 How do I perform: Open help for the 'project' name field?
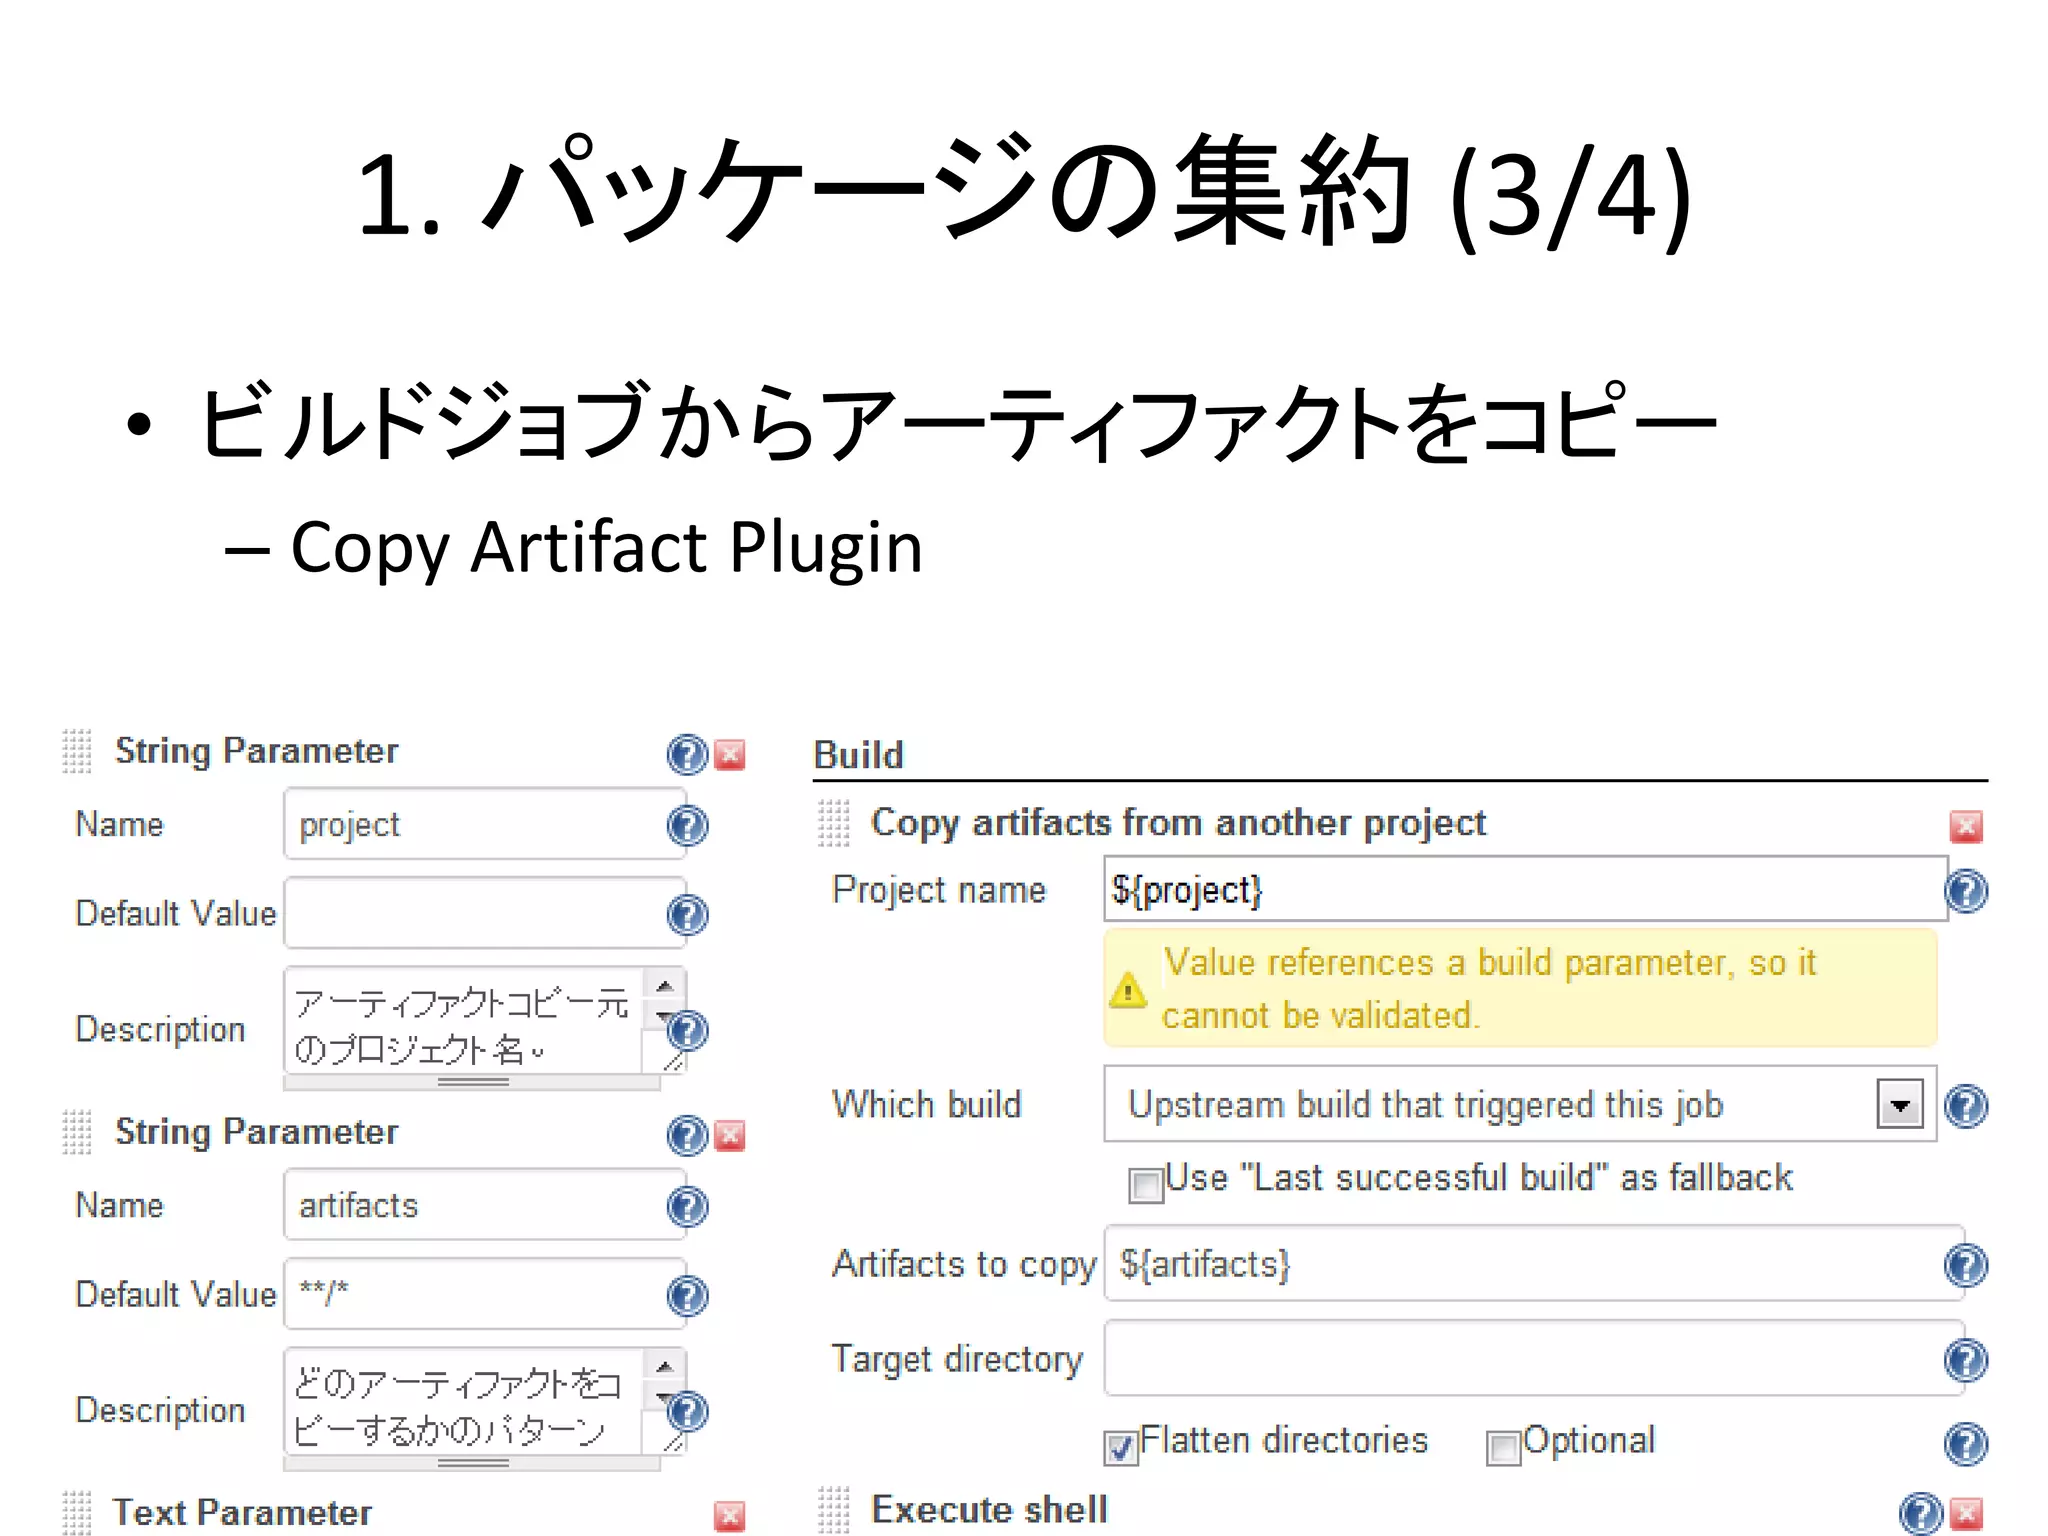687,825
